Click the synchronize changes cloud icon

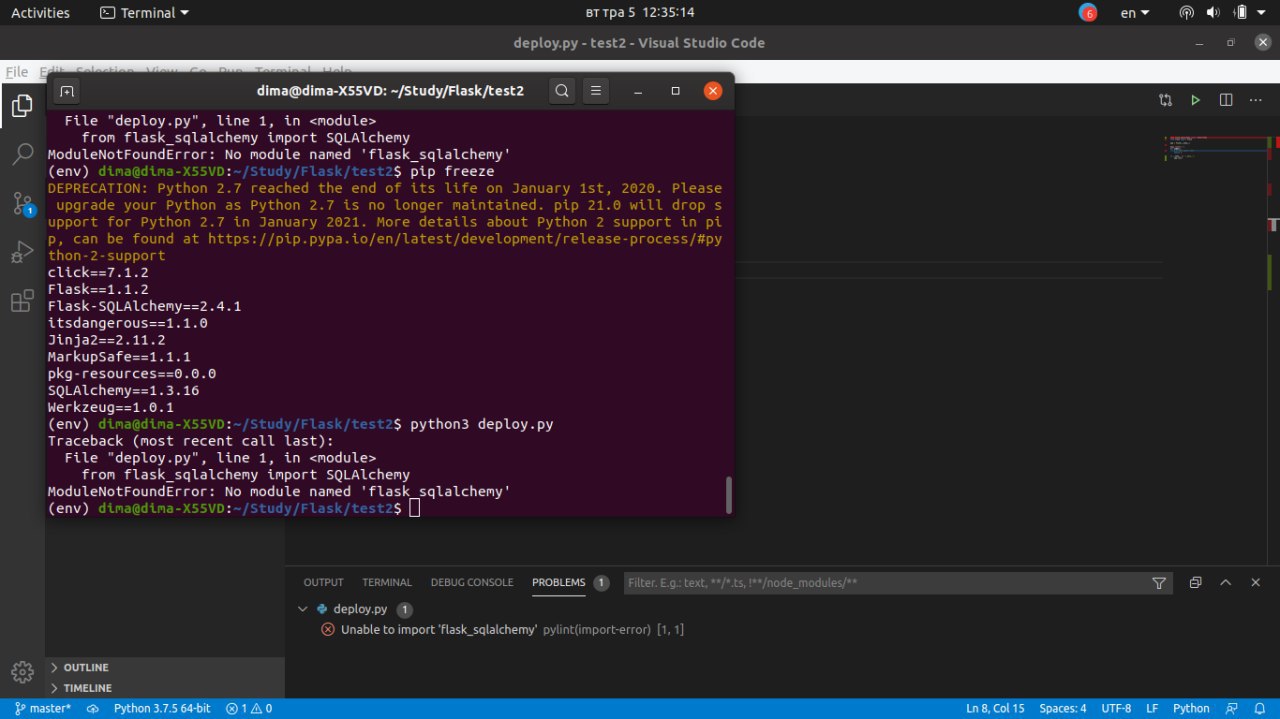(93, 708)
